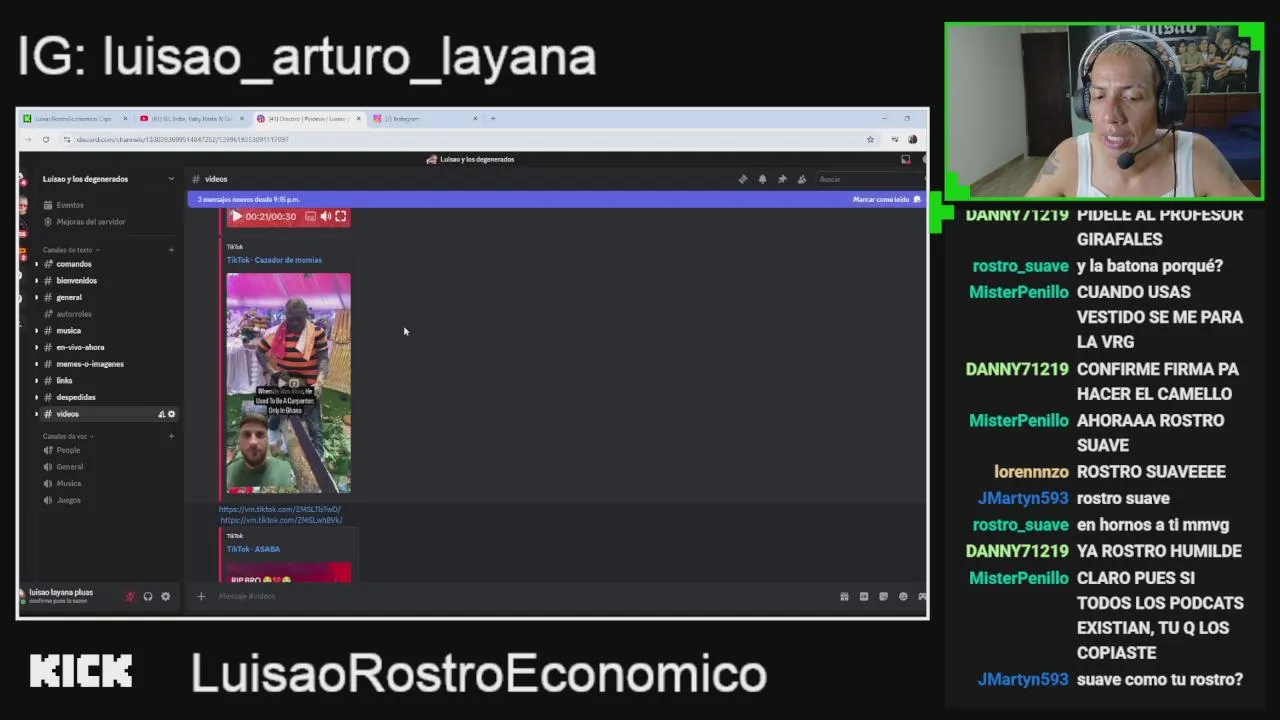Open the browser profile avatar
1280x720 pixels.
(x=912, y=139)
